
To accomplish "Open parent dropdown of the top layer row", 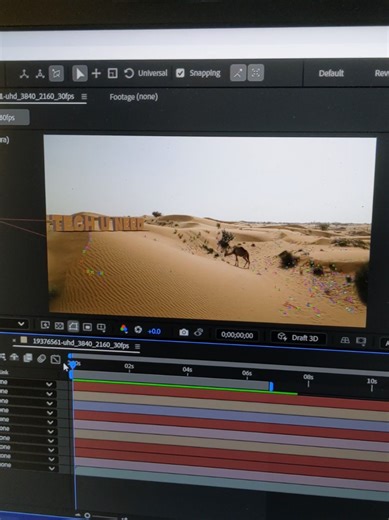I will [49, 384].
